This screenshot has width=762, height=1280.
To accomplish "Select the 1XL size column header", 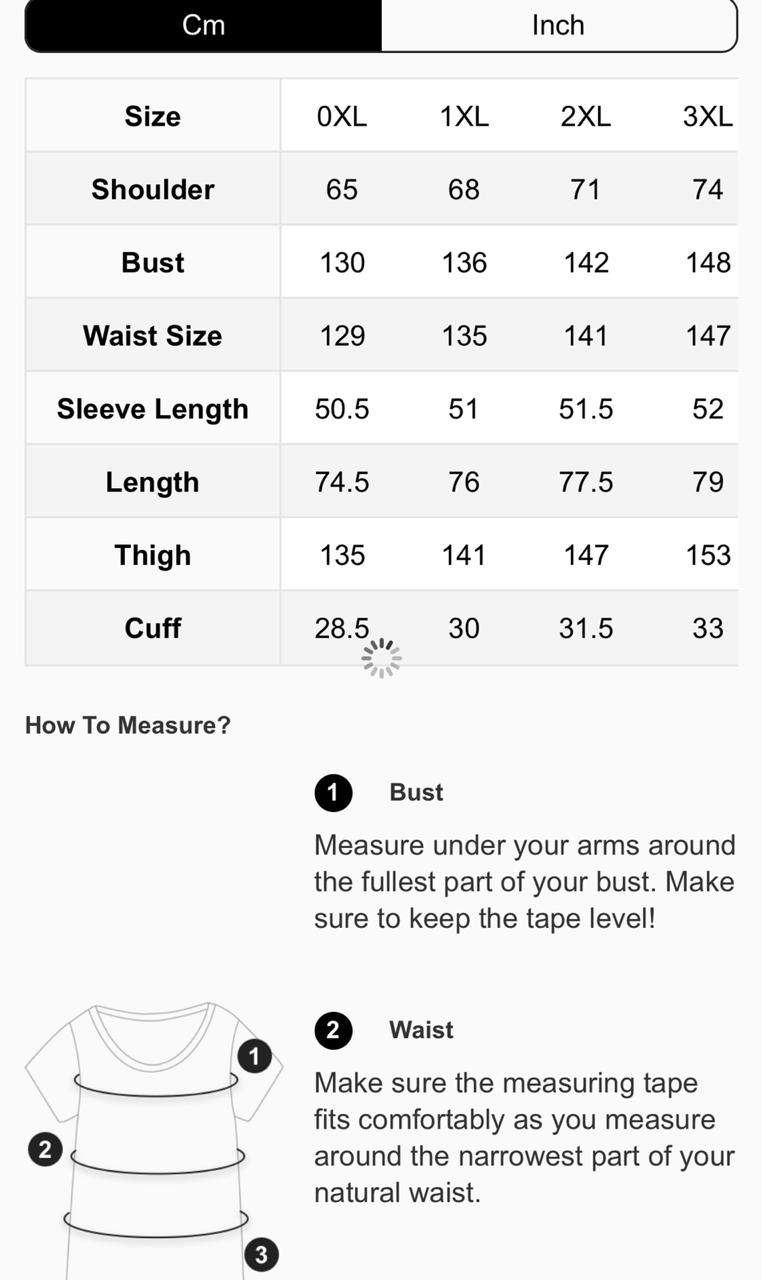I will 464,116.
